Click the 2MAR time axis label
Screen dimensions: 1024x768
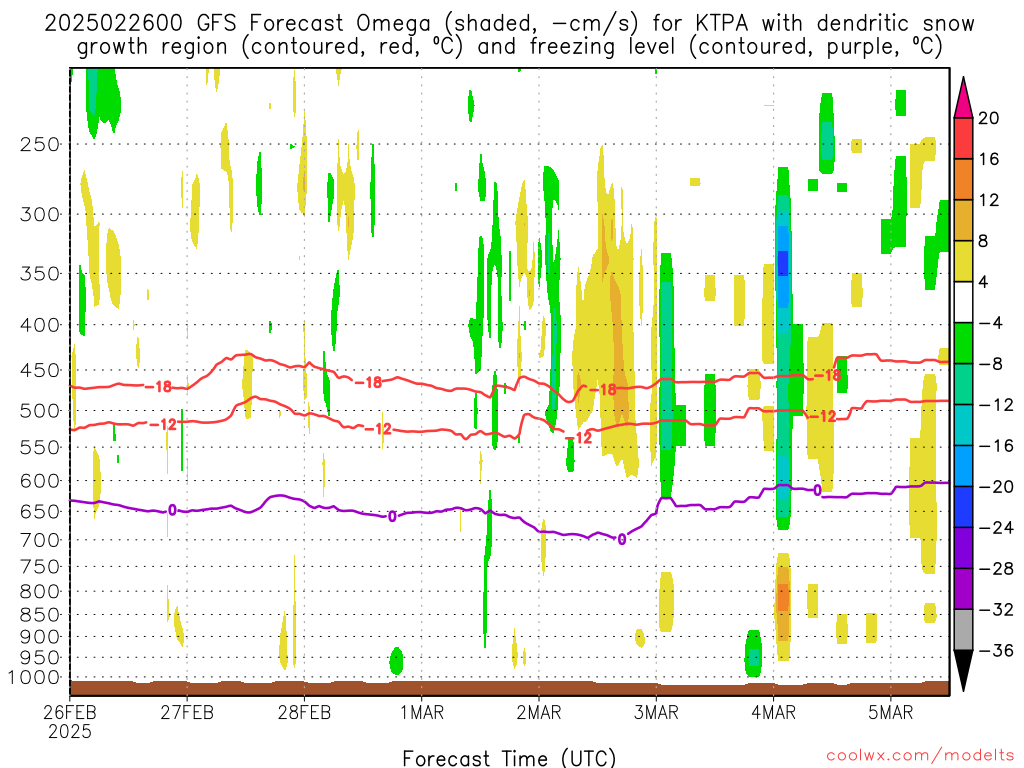coord(539,712)
